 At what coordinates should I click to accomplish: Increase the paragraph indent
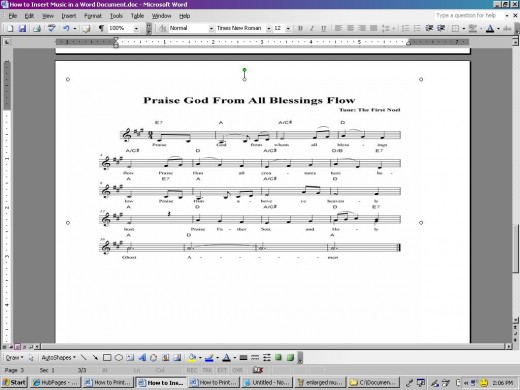(x=441, y=28)
